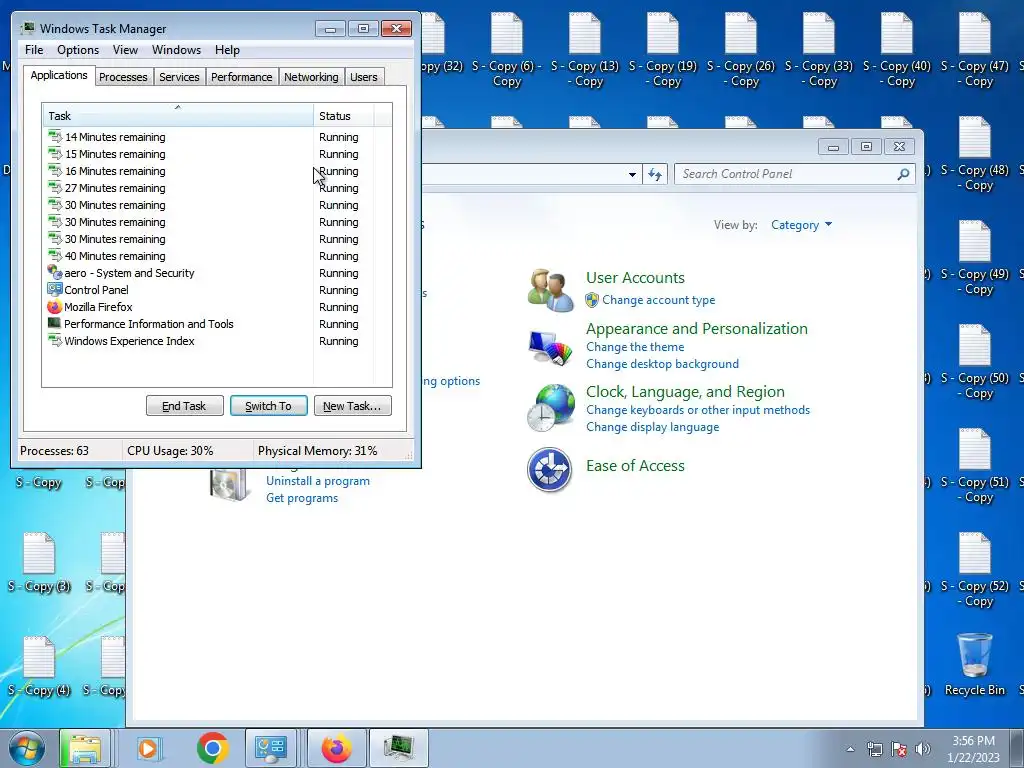Open Ease of Access category
1024x768 pixels.
(635, 466)
